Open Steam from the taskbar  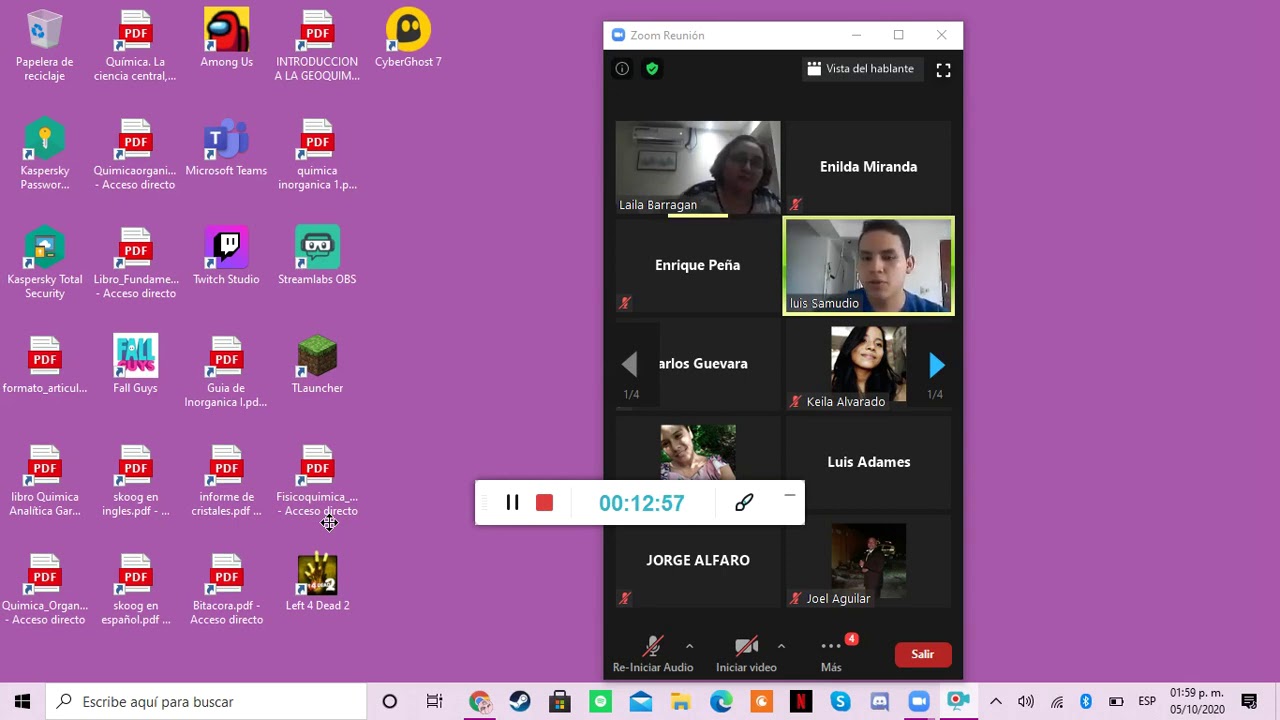tap(520, 701)
